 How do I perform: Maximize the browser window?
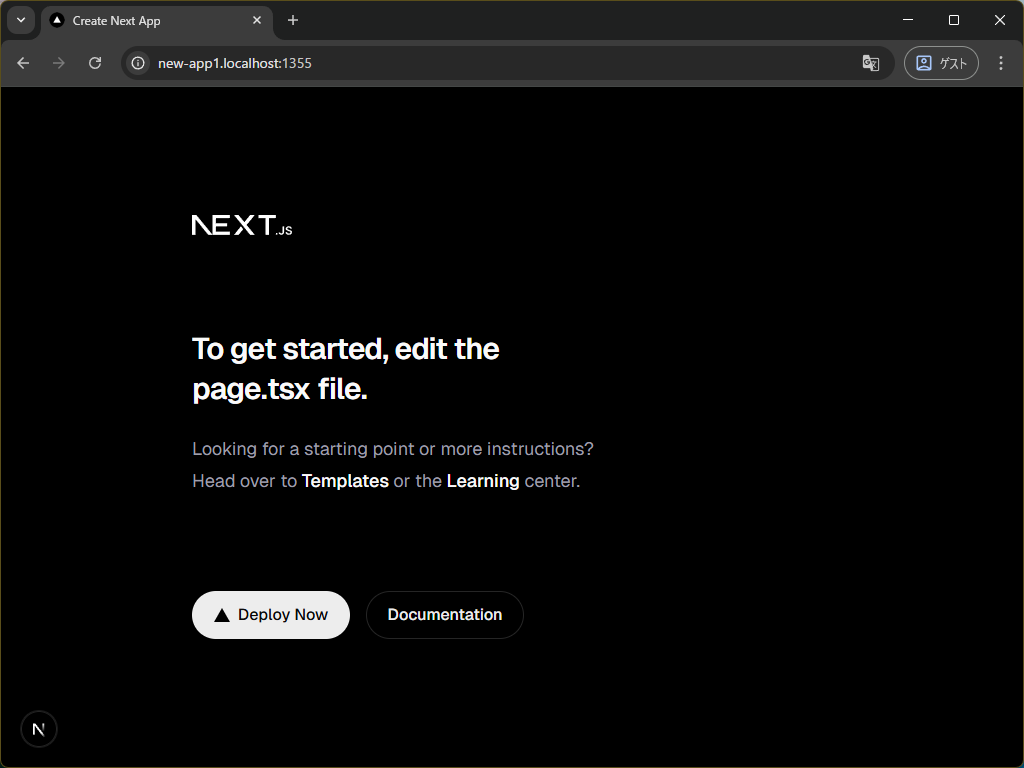[x=953, y=20]
